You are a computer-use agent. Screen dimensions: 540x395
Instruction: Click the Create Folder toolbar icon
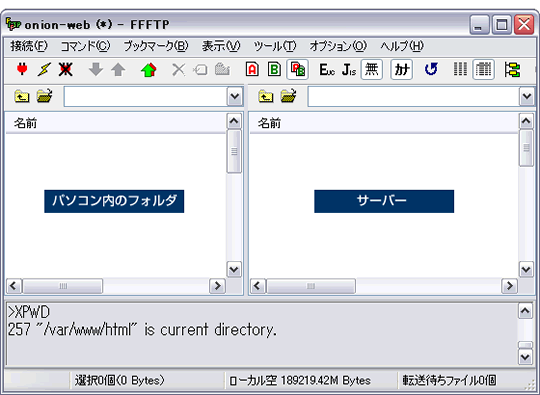click(x=222, y=69)
